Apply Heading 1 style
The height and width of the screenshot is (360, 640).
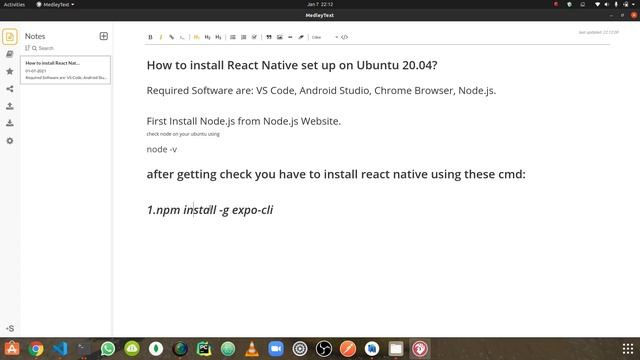(x=197, y=37)
